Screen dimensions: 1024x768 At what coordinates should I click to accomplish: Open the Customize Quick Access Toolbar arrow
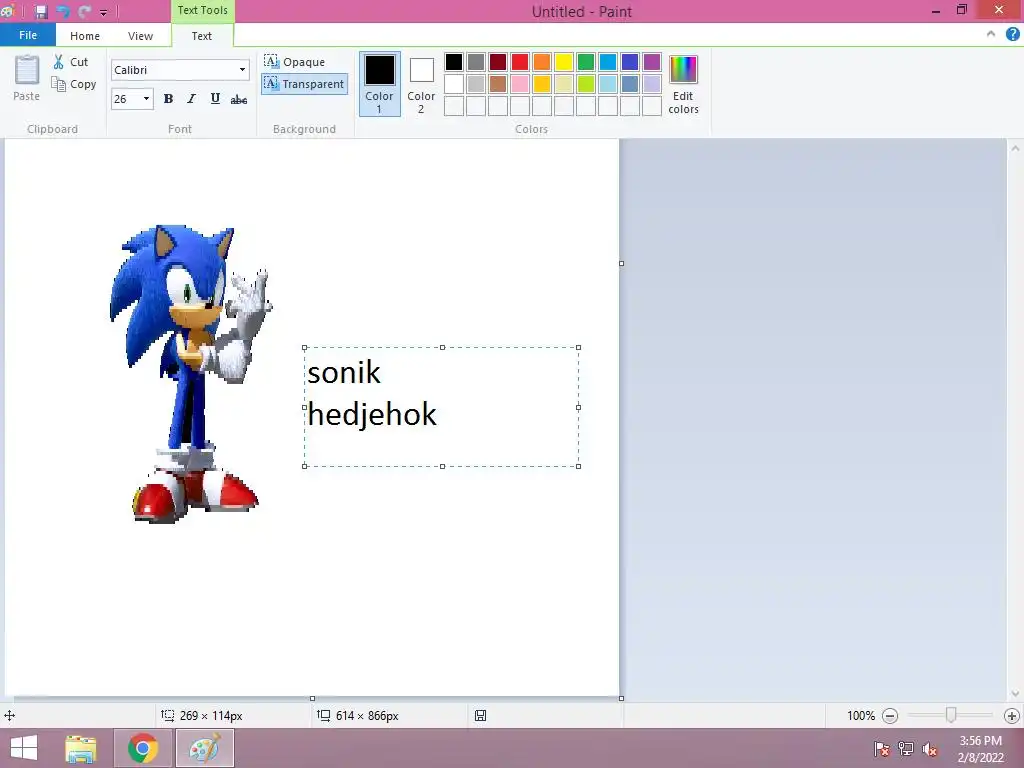coord(103,13)
